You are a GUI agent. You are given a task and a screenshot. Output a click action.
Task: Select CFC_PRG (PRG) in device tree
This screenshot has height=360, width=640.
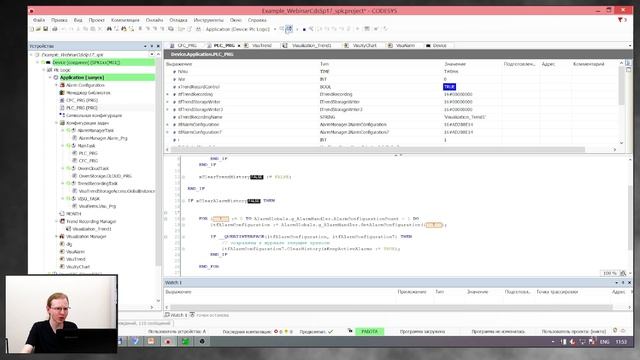point(82,100)
